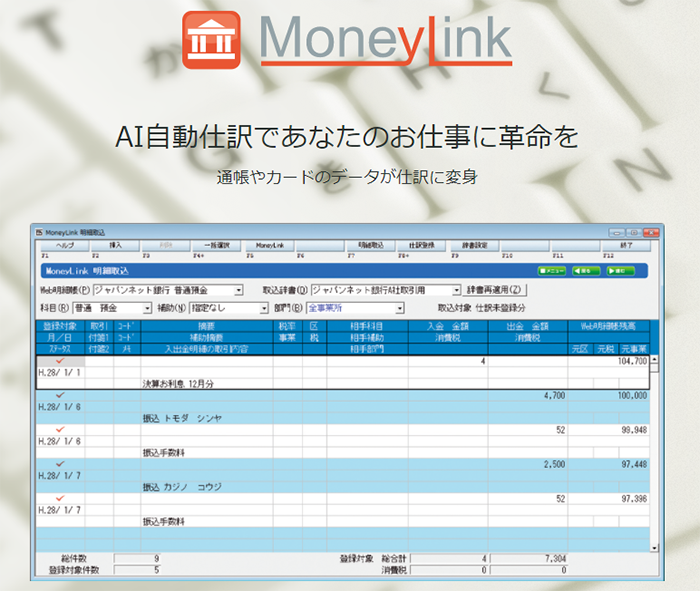
Task: Click the green メニュー button
Action: coord(556,270)
